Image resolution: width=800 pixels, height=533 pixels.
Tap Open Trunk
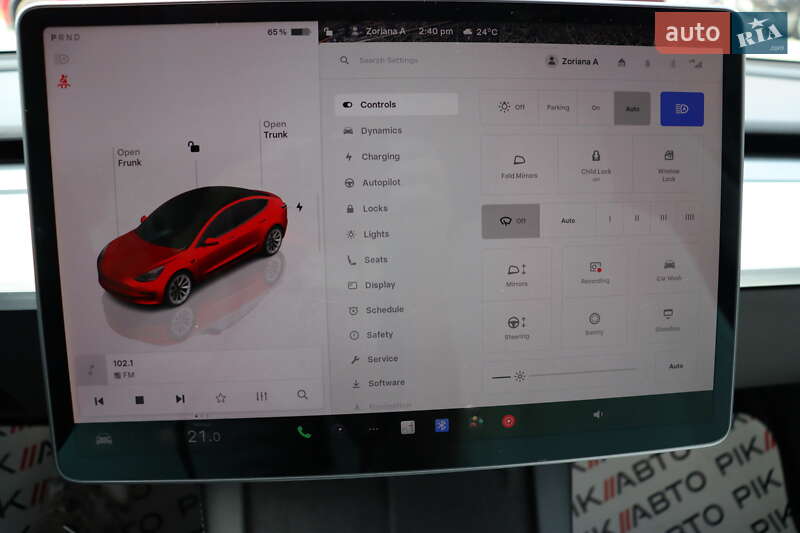click(x=276, y=130)
